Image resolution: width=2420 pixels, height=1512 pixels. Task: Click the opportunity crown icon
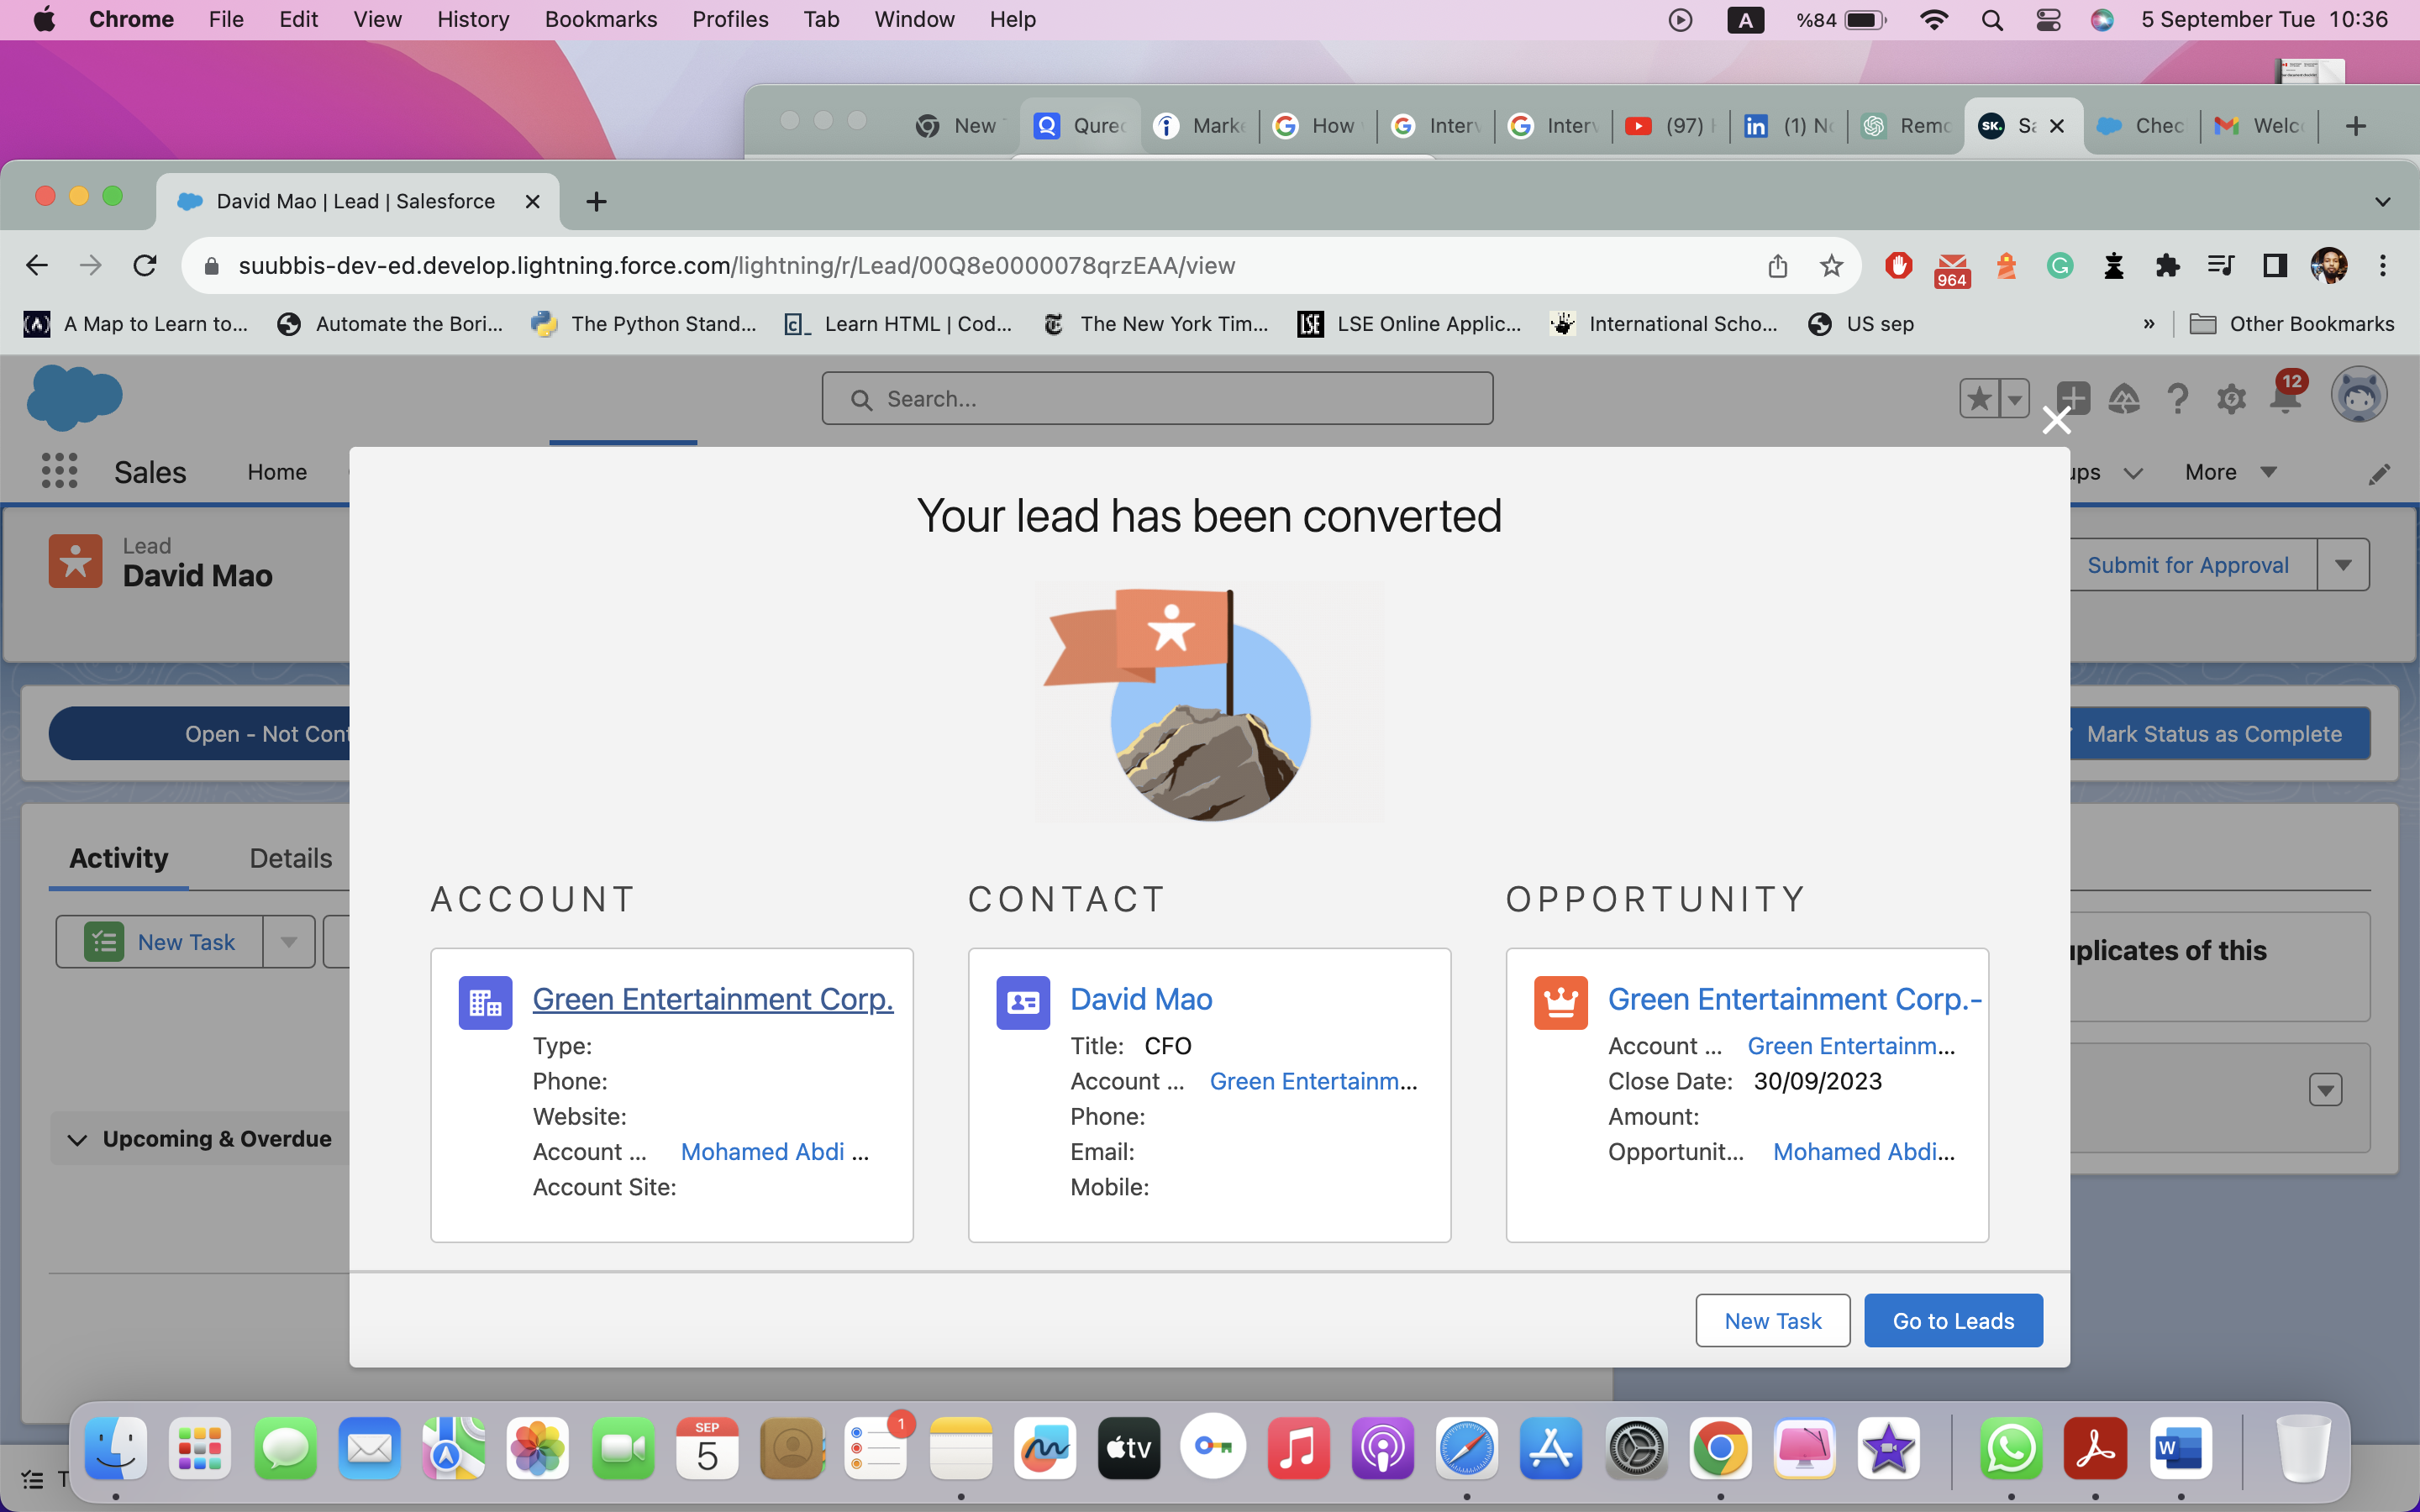1561,1002
